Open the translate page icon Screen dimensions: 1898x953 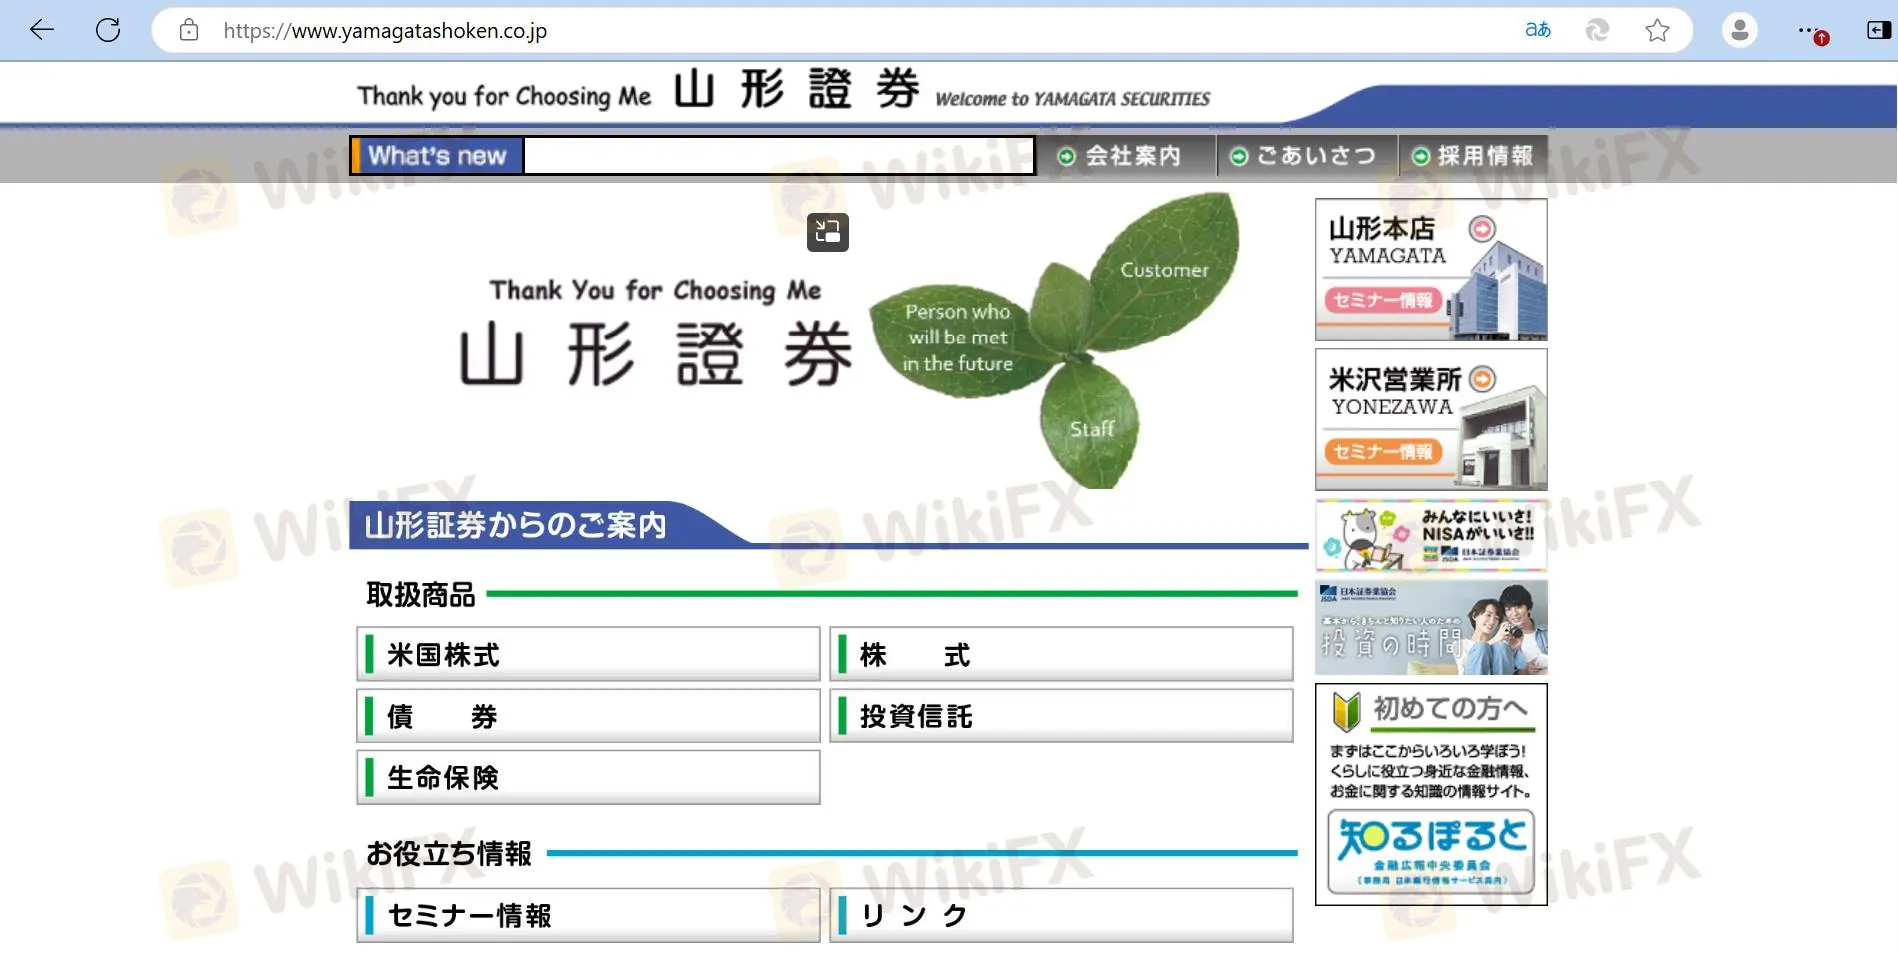coord(1538,30)
